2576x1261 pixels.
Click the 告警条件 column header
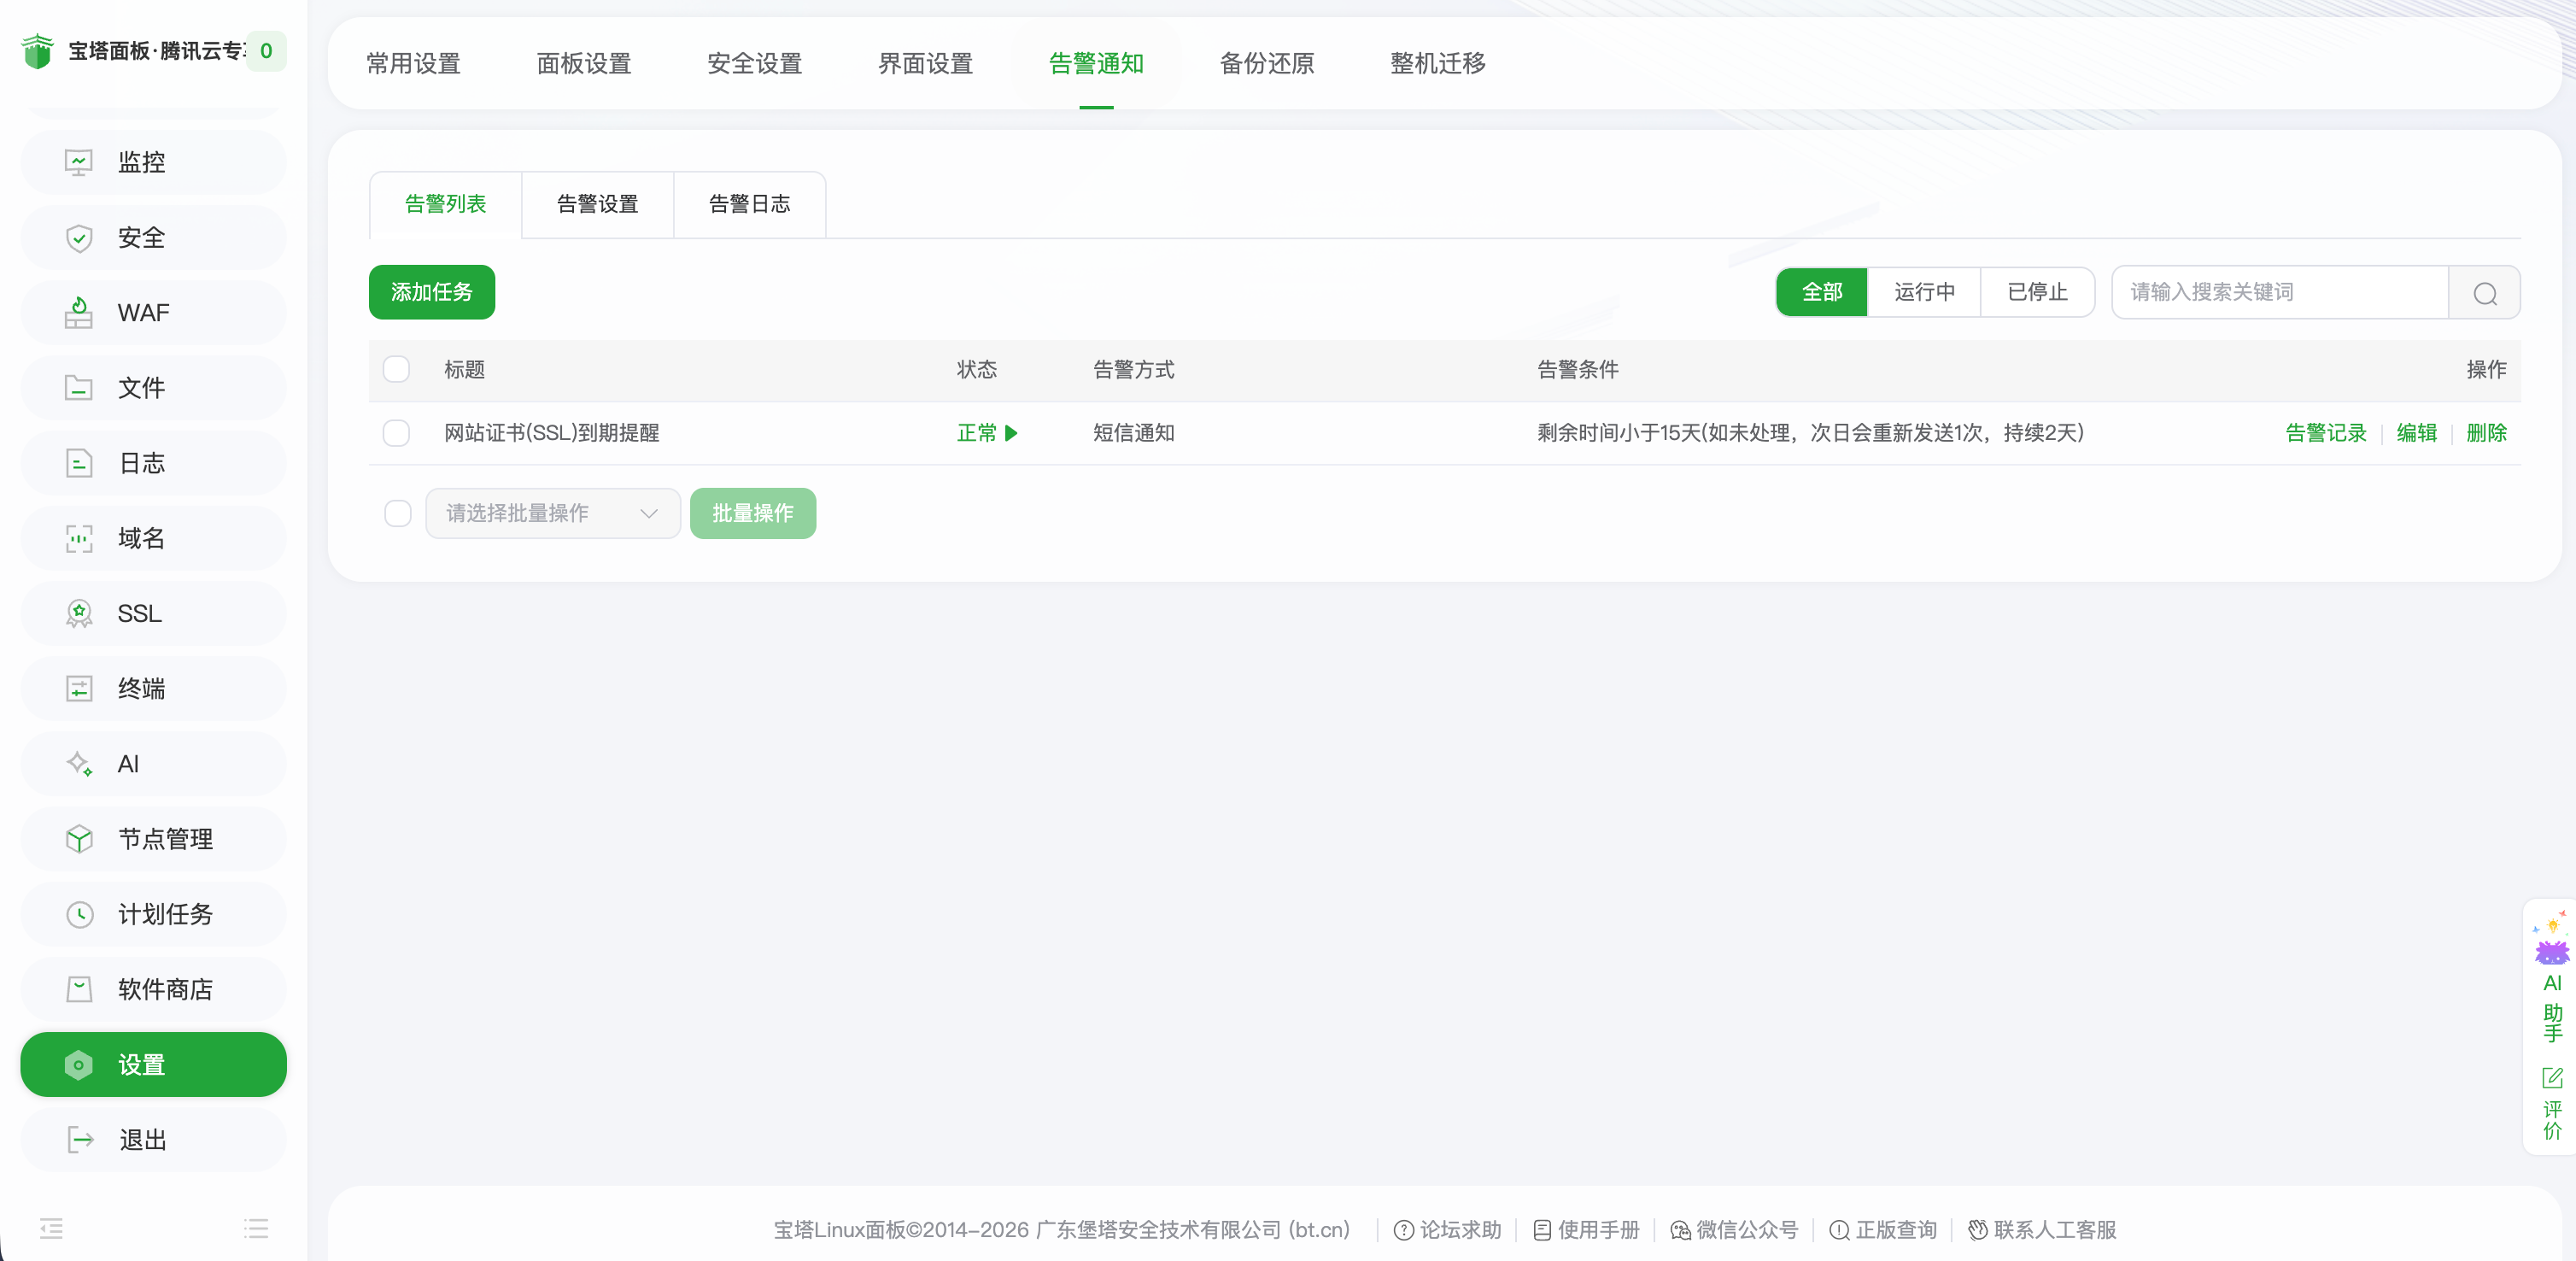pos(1577,370)
